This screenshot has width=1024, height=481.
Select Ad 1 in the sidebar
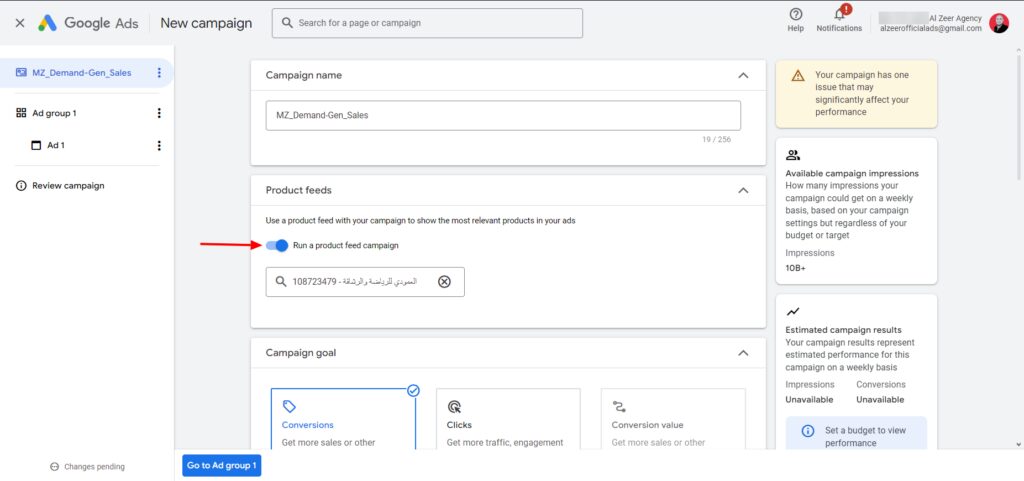pos(56,146)
